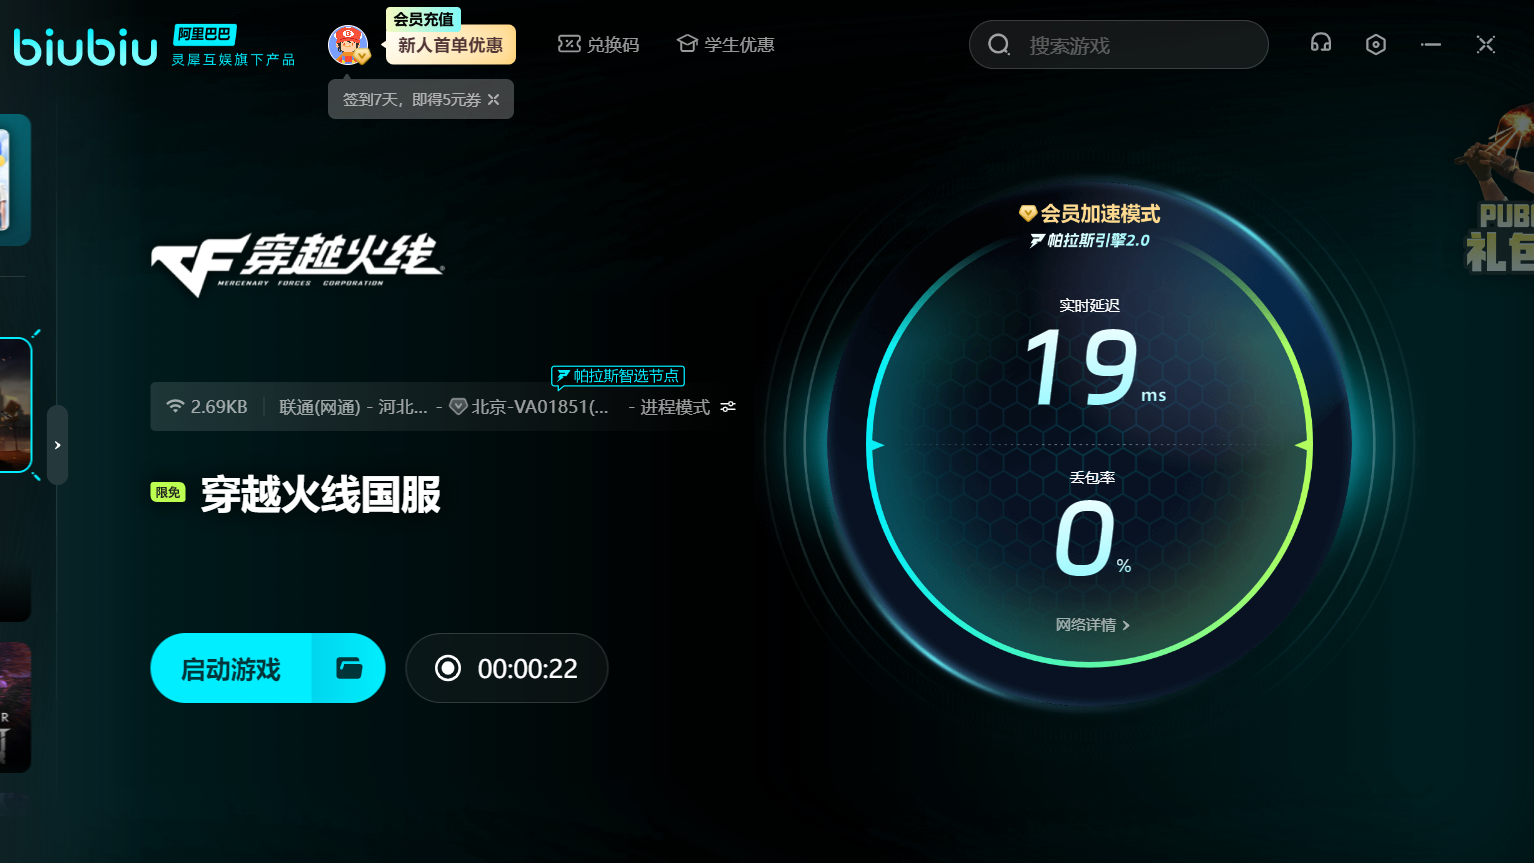
Task: Click the biubiu logo
Action: tap(85, 47)
